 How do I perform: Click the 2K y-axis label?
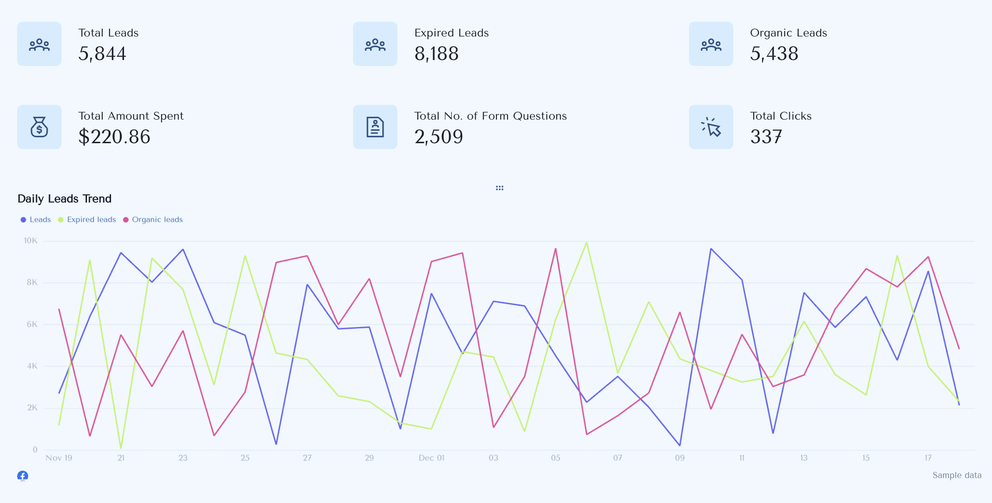click(x=32, y=408)
